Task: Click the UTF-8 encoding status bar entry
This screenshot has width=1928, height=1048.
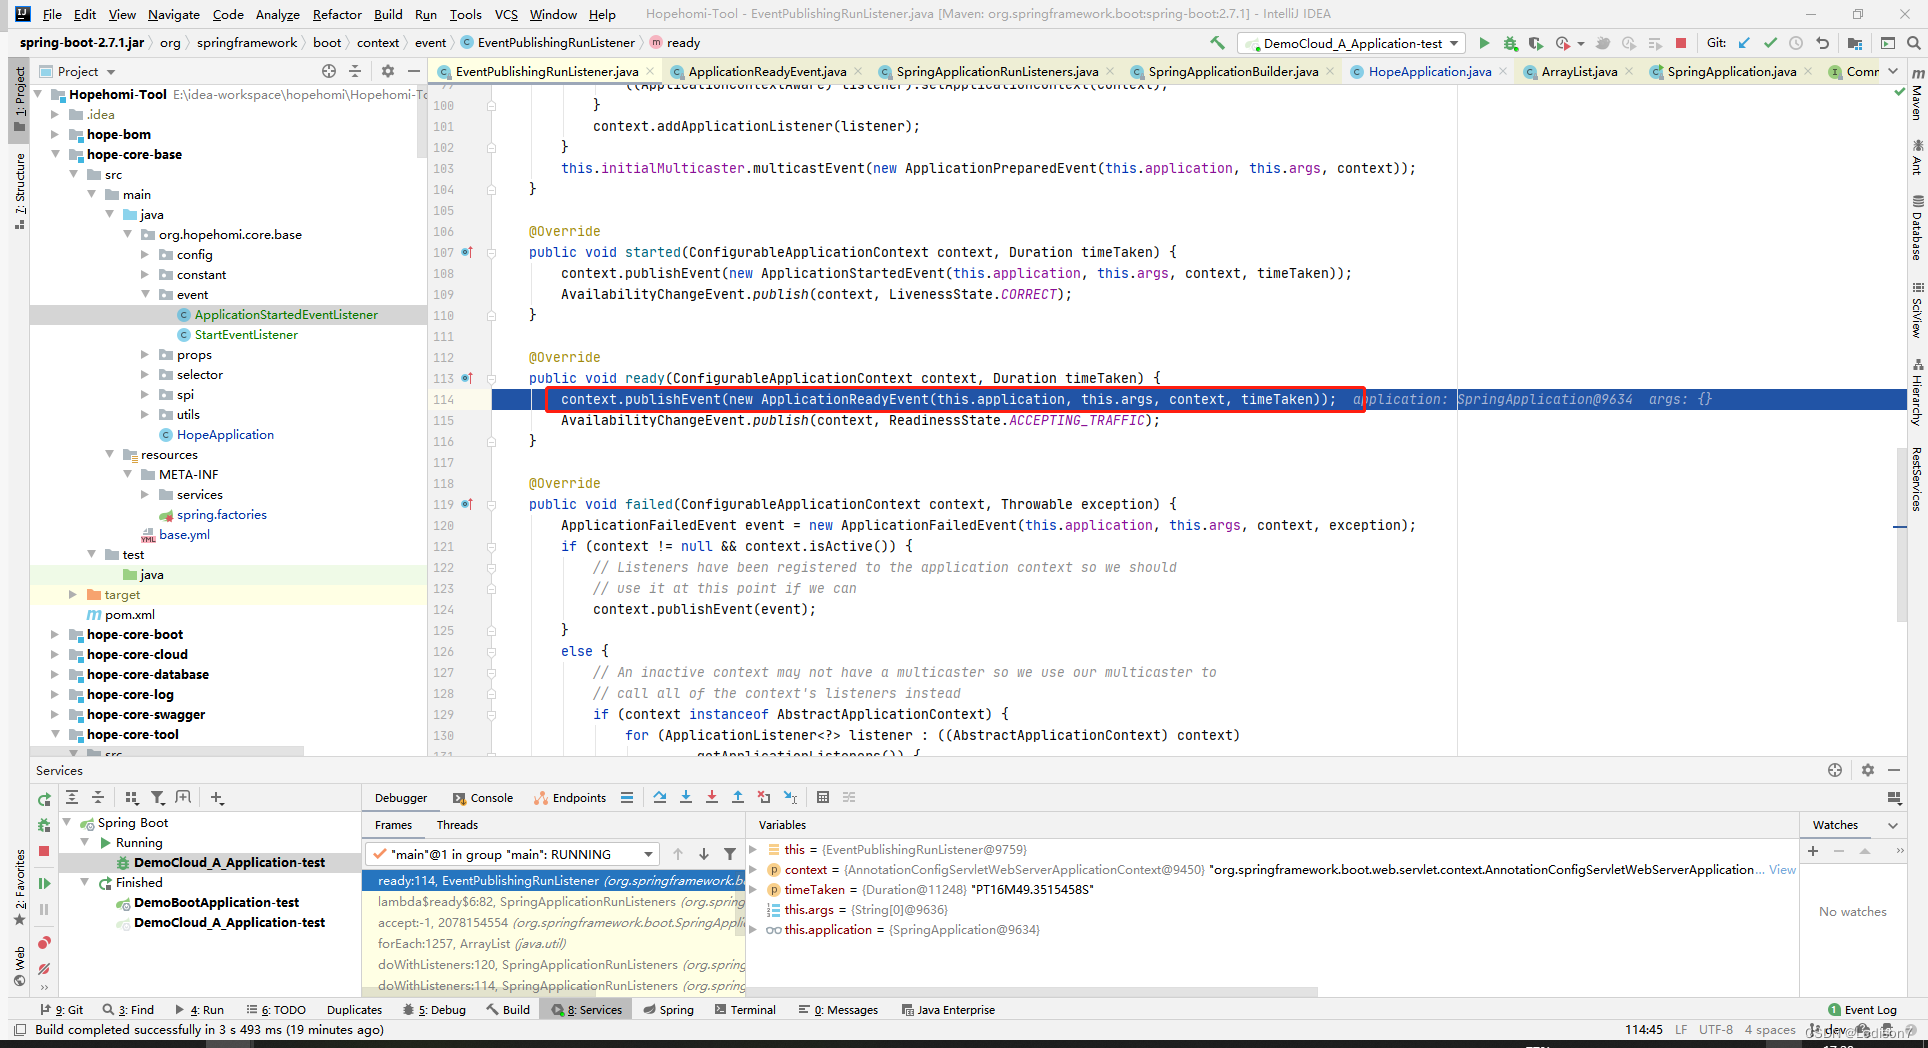Action: tap(1715, 1029)
